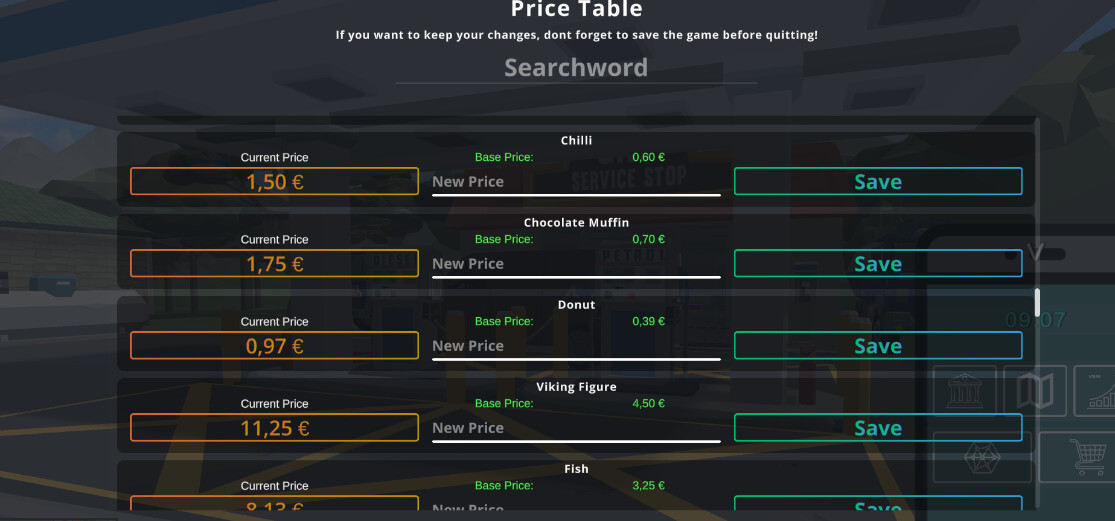Collapse phone using the V chevron
Viewport: 1115px width, 521px height.
coord(1036,253)
